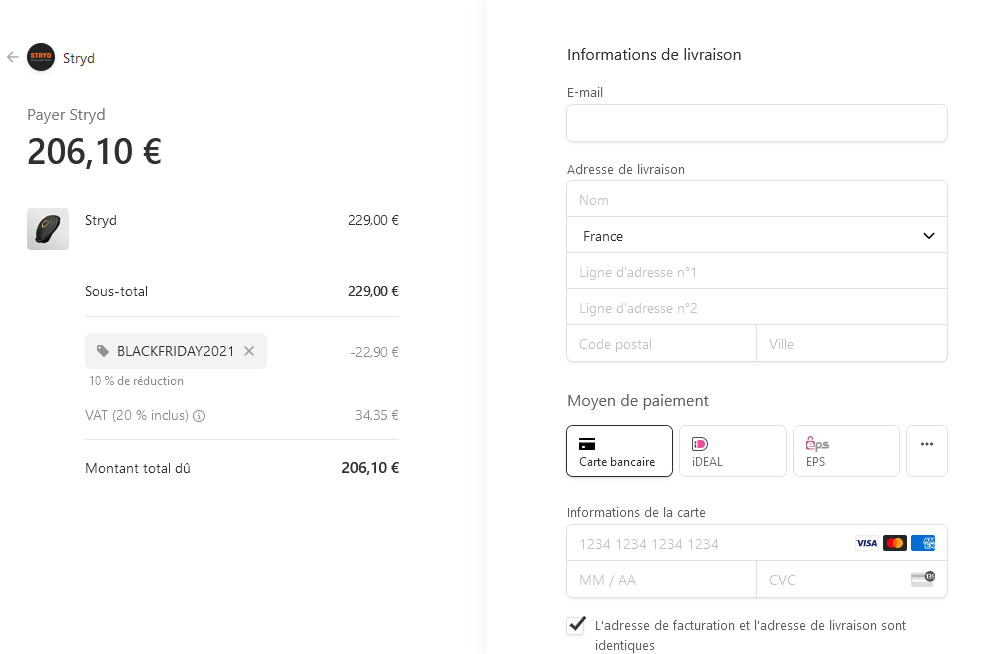The width and height of the screenshot is (982, 654).
Task: Click the promo code tag icon
Action: (103, 351)
